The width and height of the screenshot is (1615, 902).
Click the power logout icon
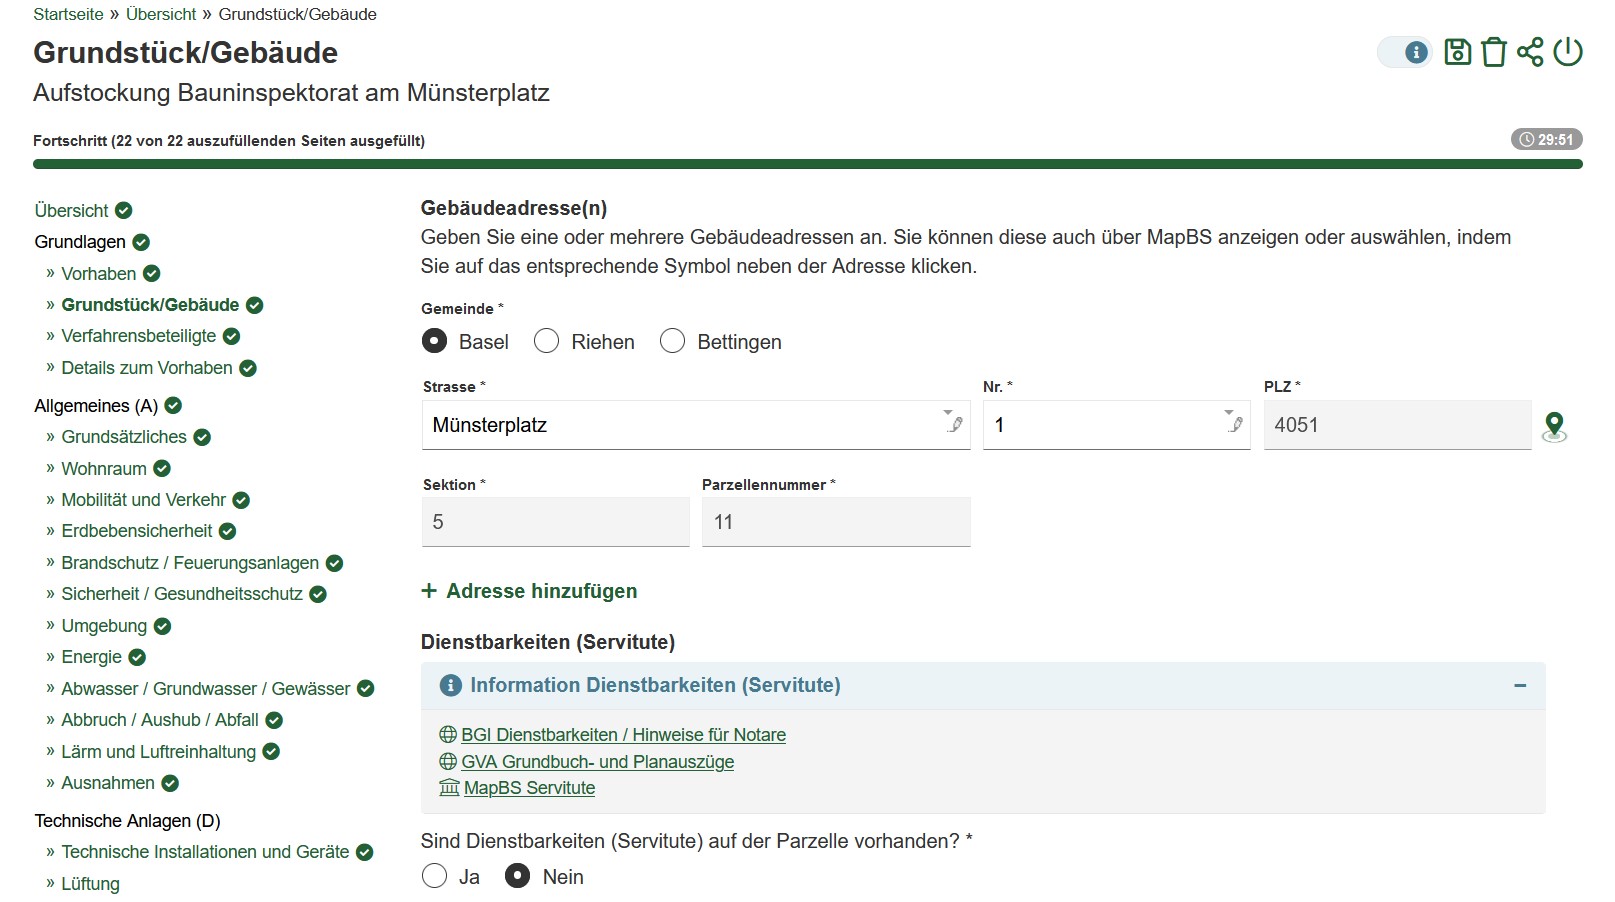(1567, 52)
